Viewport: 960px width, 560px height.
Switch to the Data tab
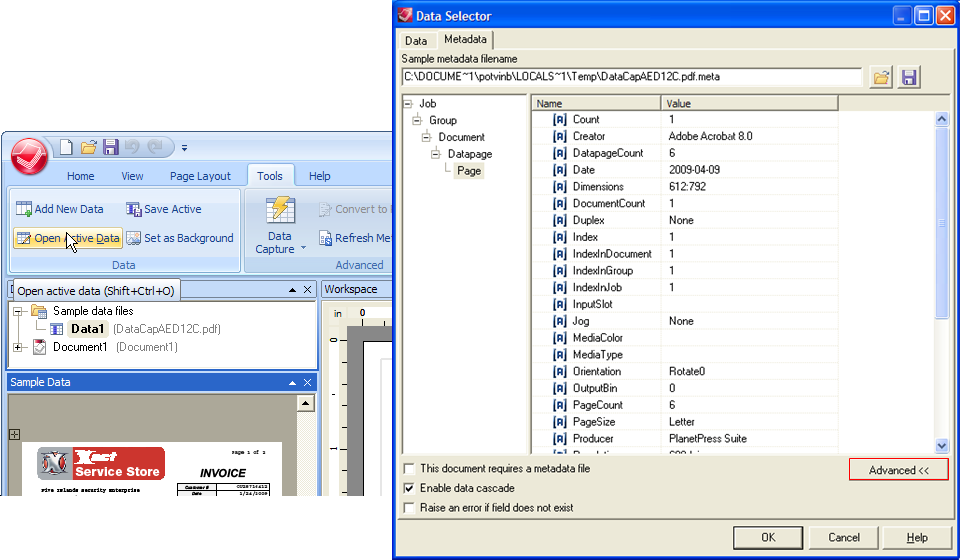coord(416,40)
